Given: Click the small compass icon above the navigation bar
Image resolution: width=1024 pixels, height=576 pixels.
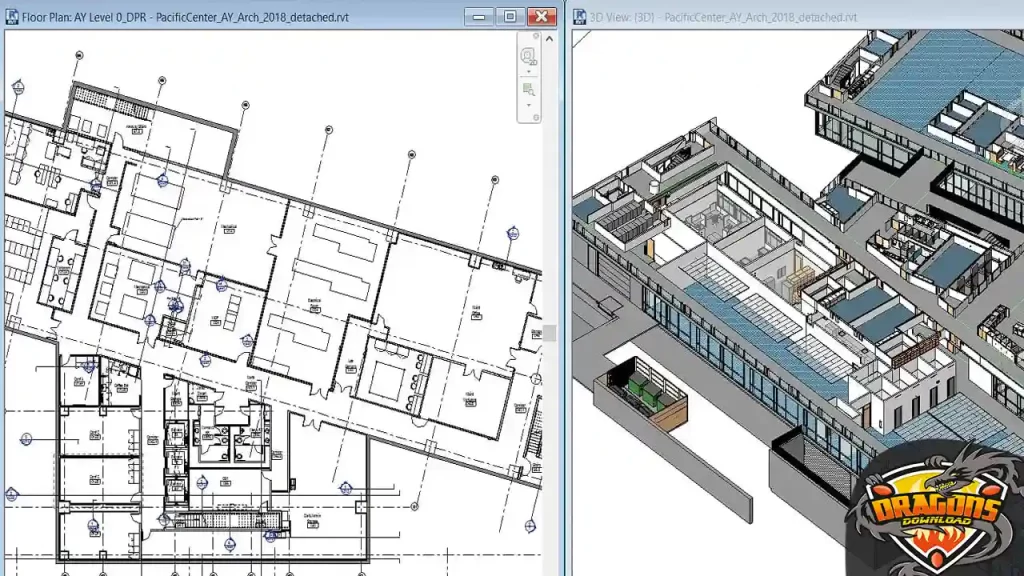Looking at the screenshot, I should click(536, 36).
